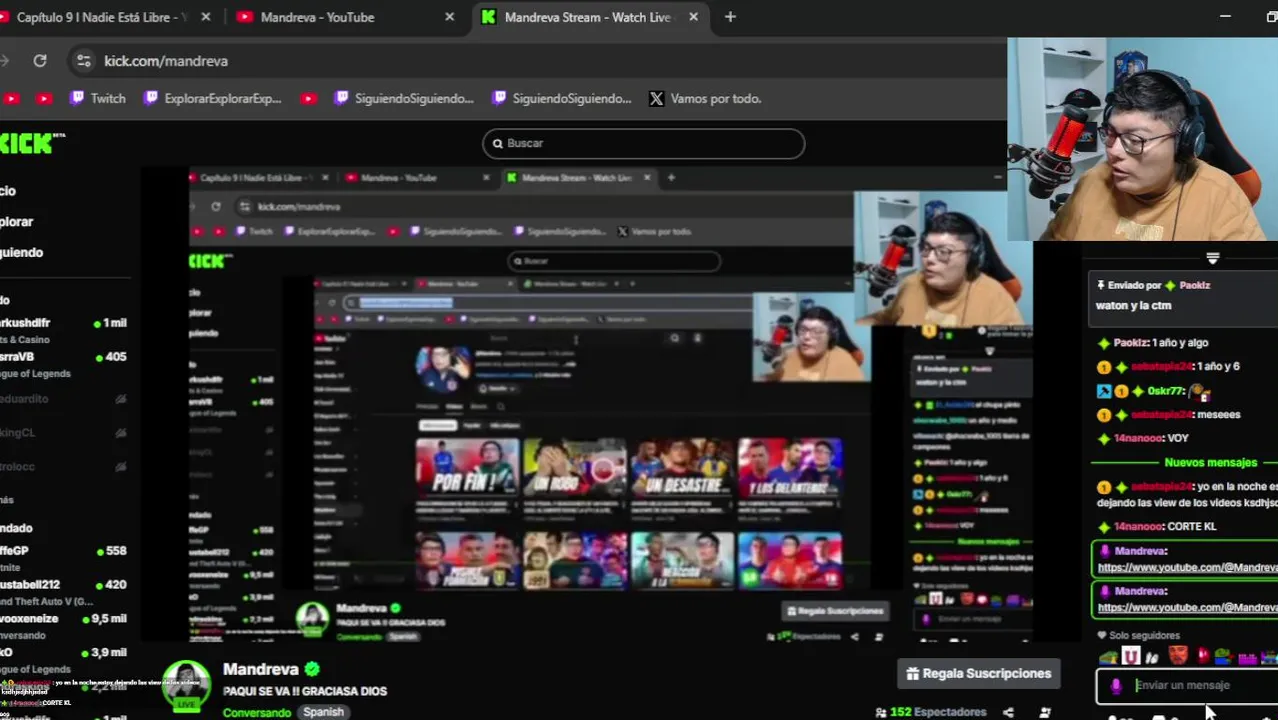Image resolution: width=1278 pixels, height=720 pixels.
Task: Click the pinned message 'waton y la ctm'
Action: coord(1133,305)
